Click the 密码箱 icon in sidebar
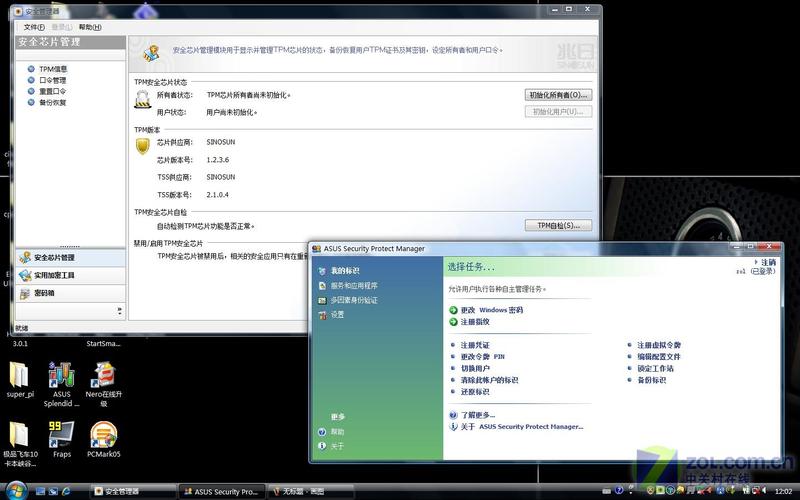800x500 pixels. [24, 293]
